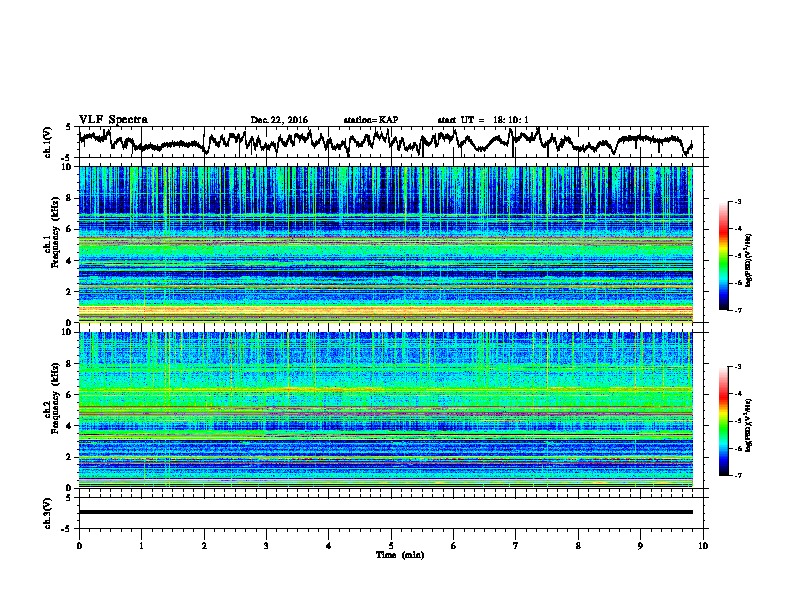Image resolution: width=792 pixels, height=612 pixels.
Task: Click the "ch.3(V)" axis label
Action: [48, 513]
